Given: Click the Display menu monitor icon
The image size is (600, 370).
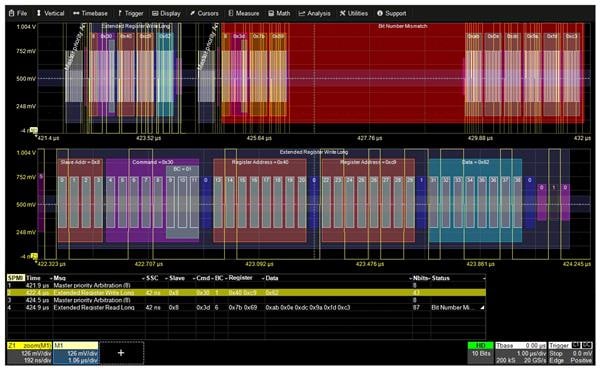Looking at the screenshot, I should 155,13.
